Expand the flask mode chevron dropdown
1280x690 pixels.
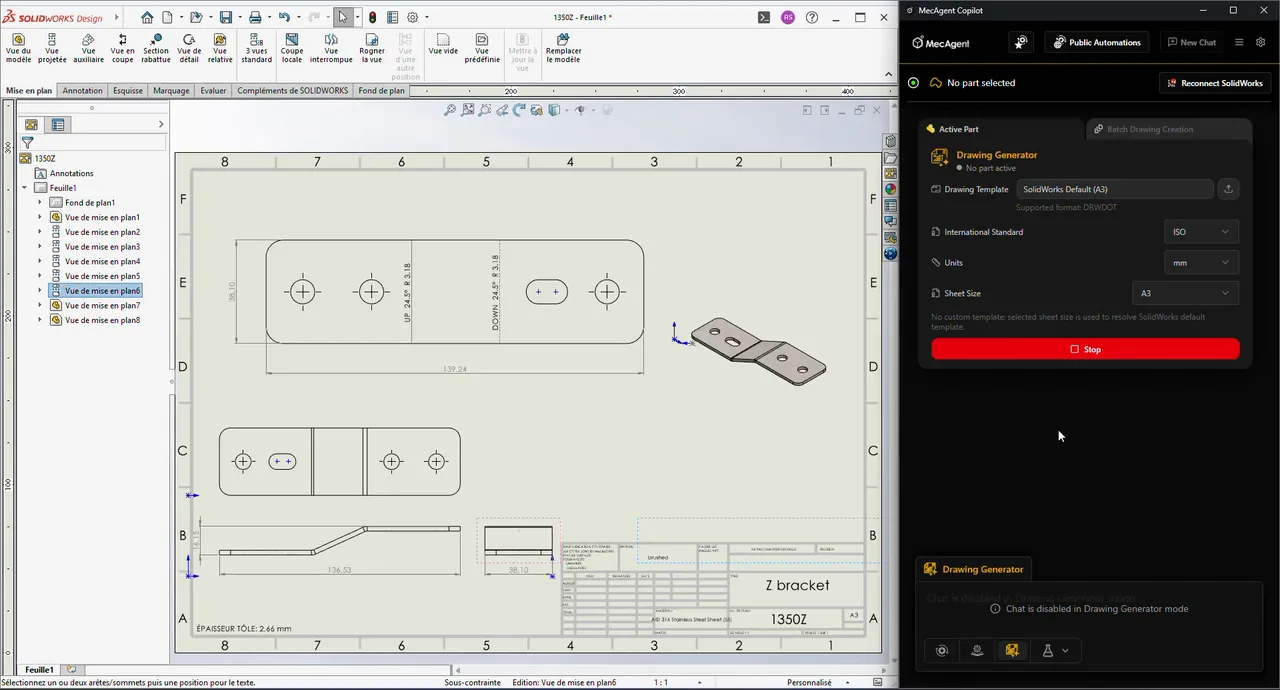point(1065,650)
